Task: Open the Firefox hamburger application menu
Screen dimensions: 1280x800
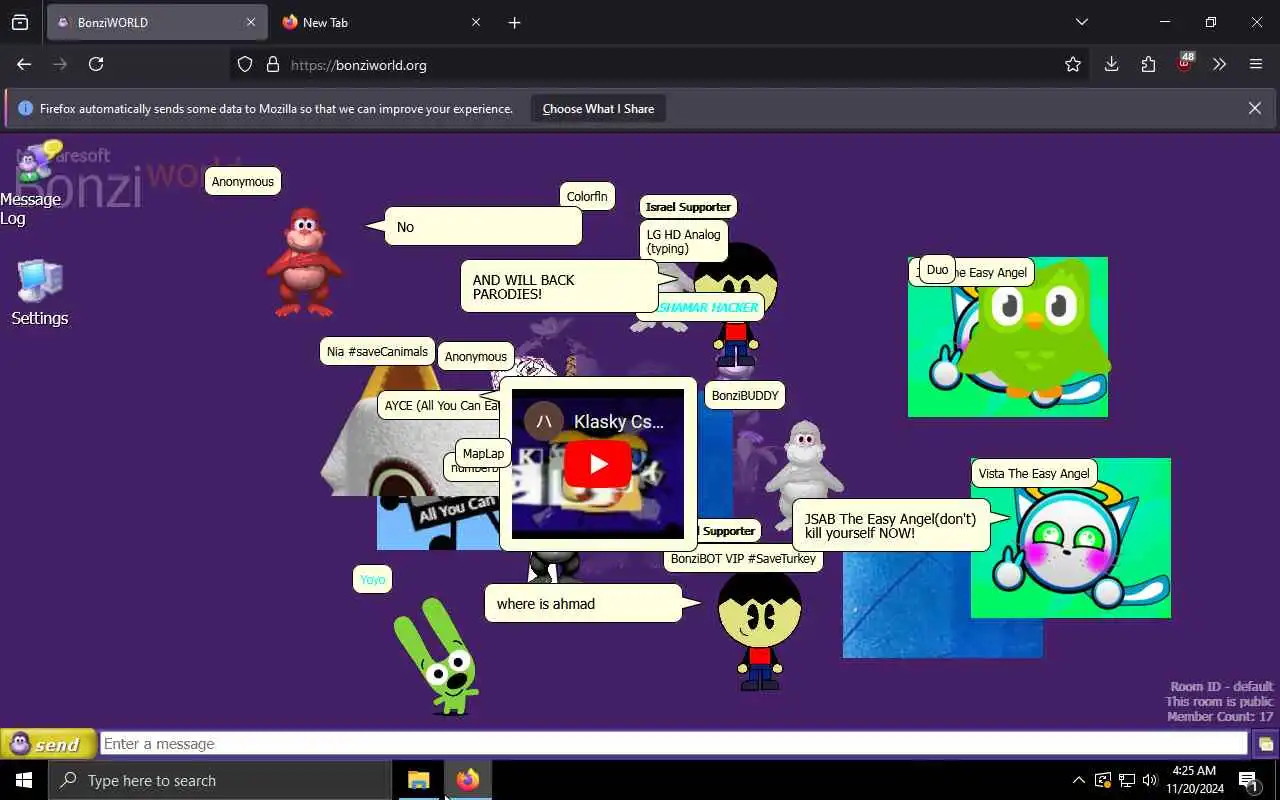Action: [1256, 64]
